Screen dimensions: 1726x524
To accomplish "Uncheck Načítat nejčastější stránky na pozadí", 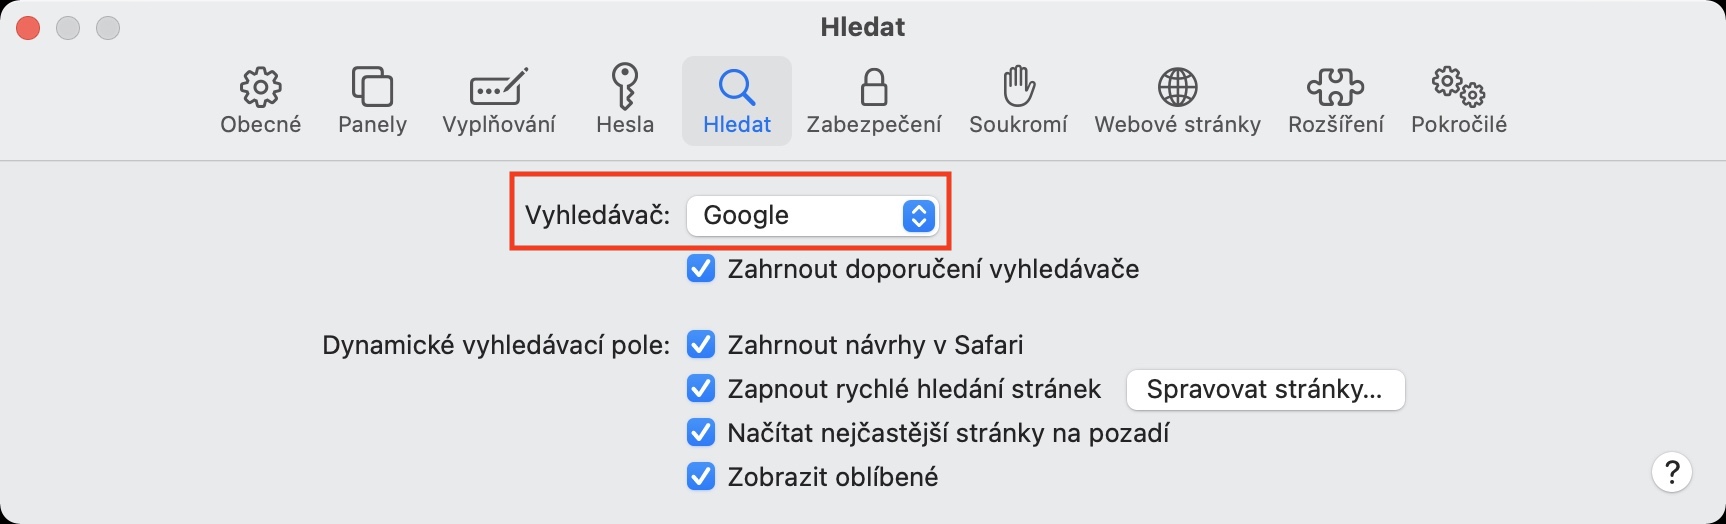I will [x=701, y=433].
